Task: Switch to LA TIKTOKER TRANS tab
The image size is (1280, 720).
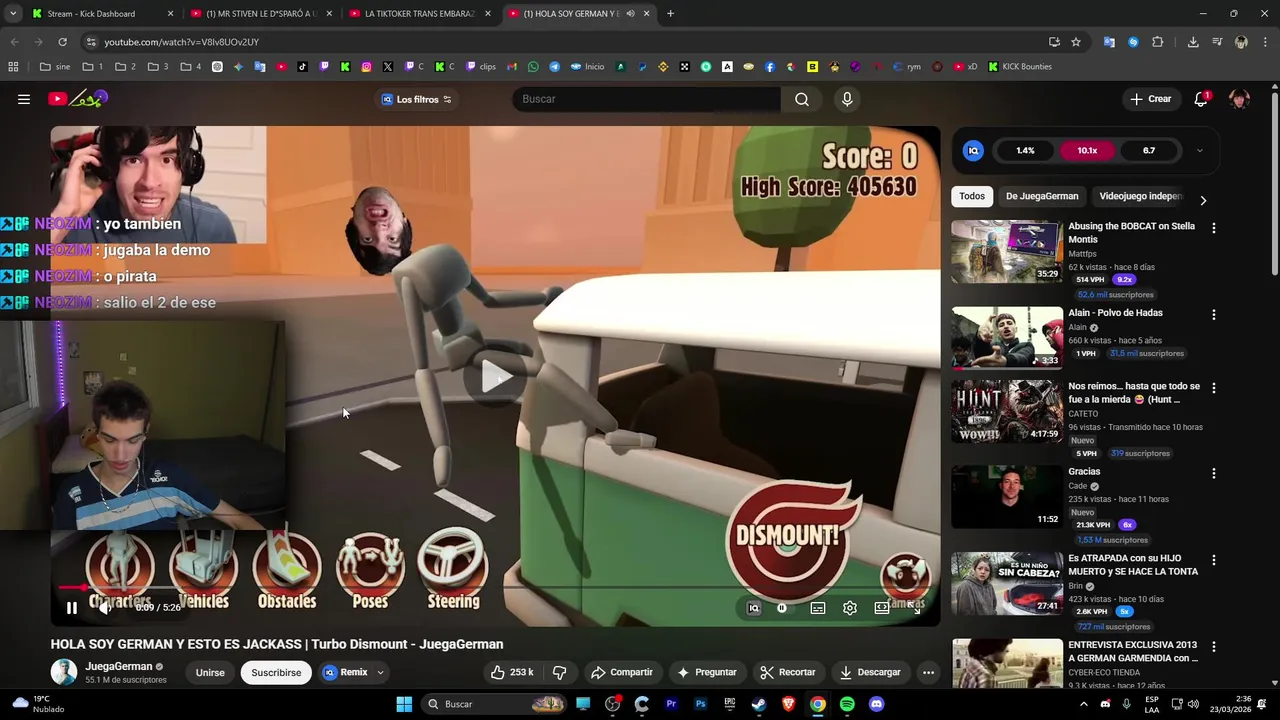Action: [419, 14]
